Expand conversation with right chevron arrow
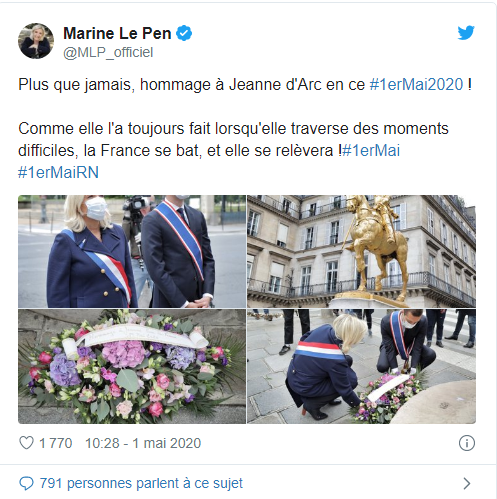 [467, 483]
